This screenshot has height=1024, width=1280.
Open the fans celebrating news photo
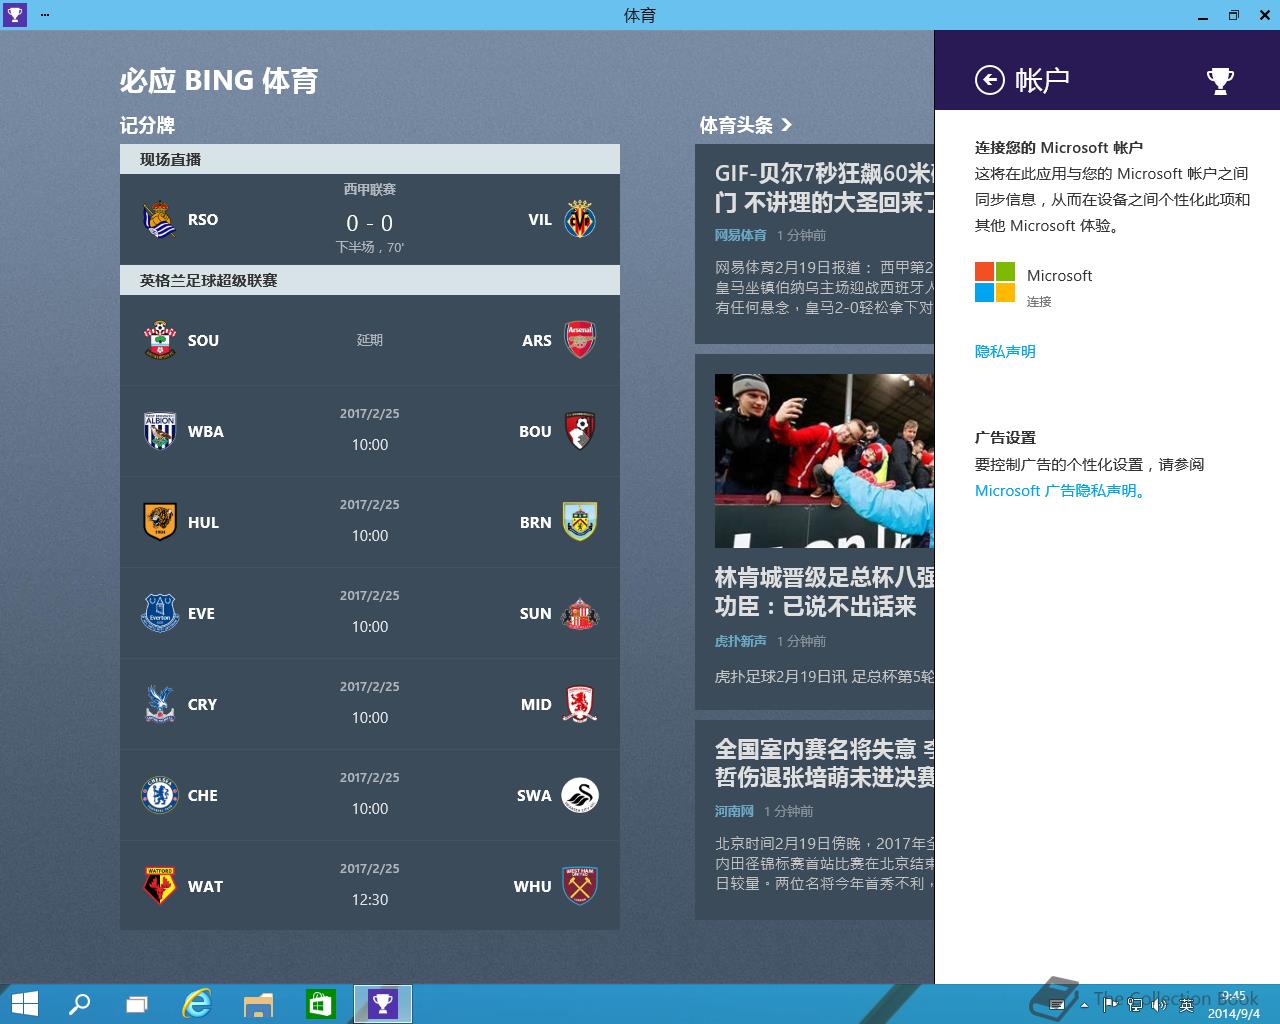click(824, 460)
